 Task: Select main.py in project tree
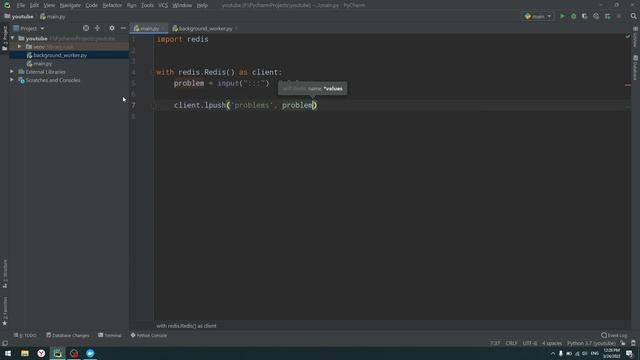pos(42,64)
